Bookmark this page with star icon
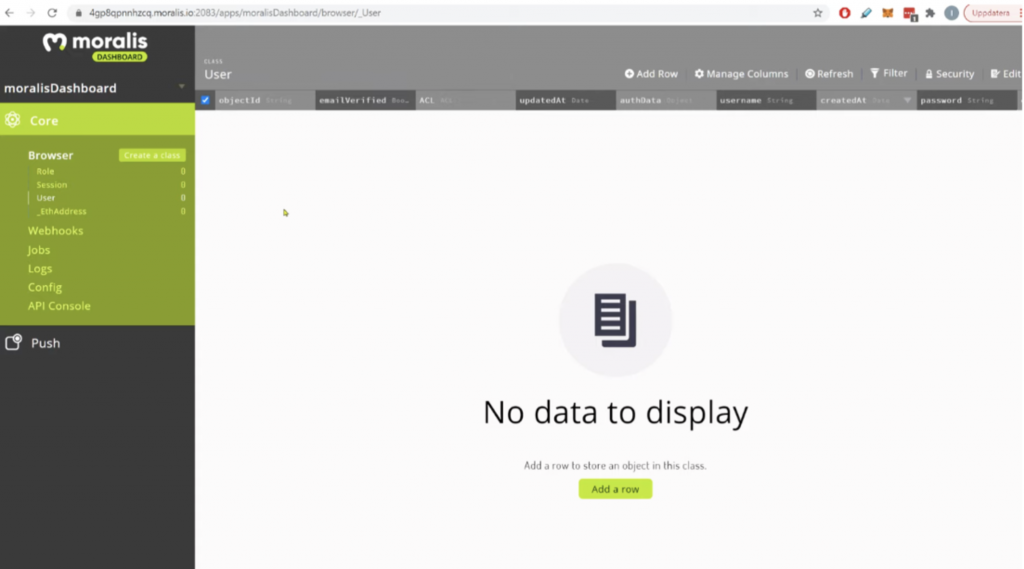The image size is (1024, 569). [x=818, y=12]
